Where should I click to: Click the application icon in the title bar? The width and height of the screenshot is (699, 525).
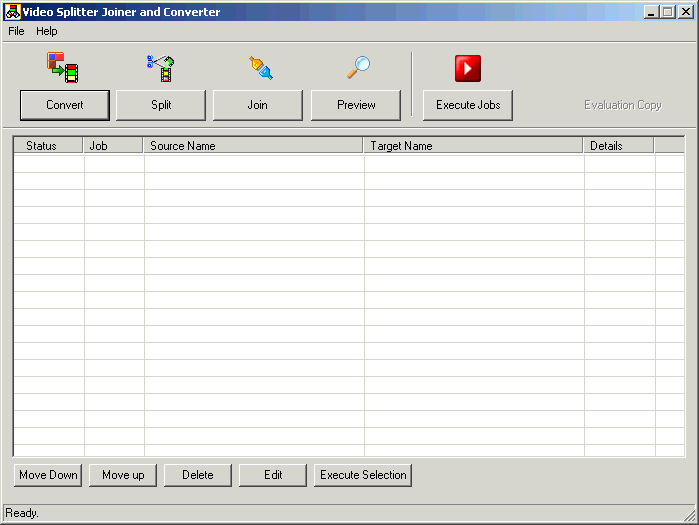coord(13,12)
